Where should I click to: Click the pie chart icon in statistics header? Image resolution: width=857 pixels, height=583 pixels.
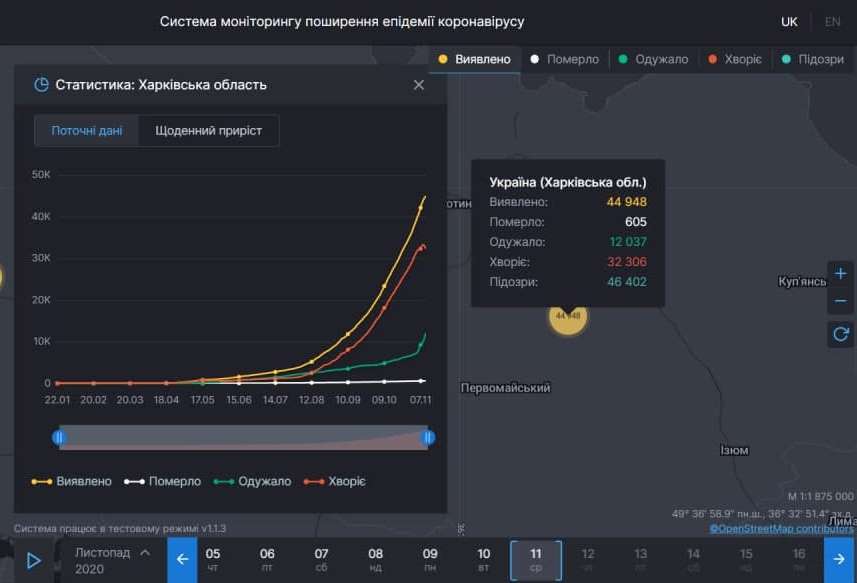point(40,85)
